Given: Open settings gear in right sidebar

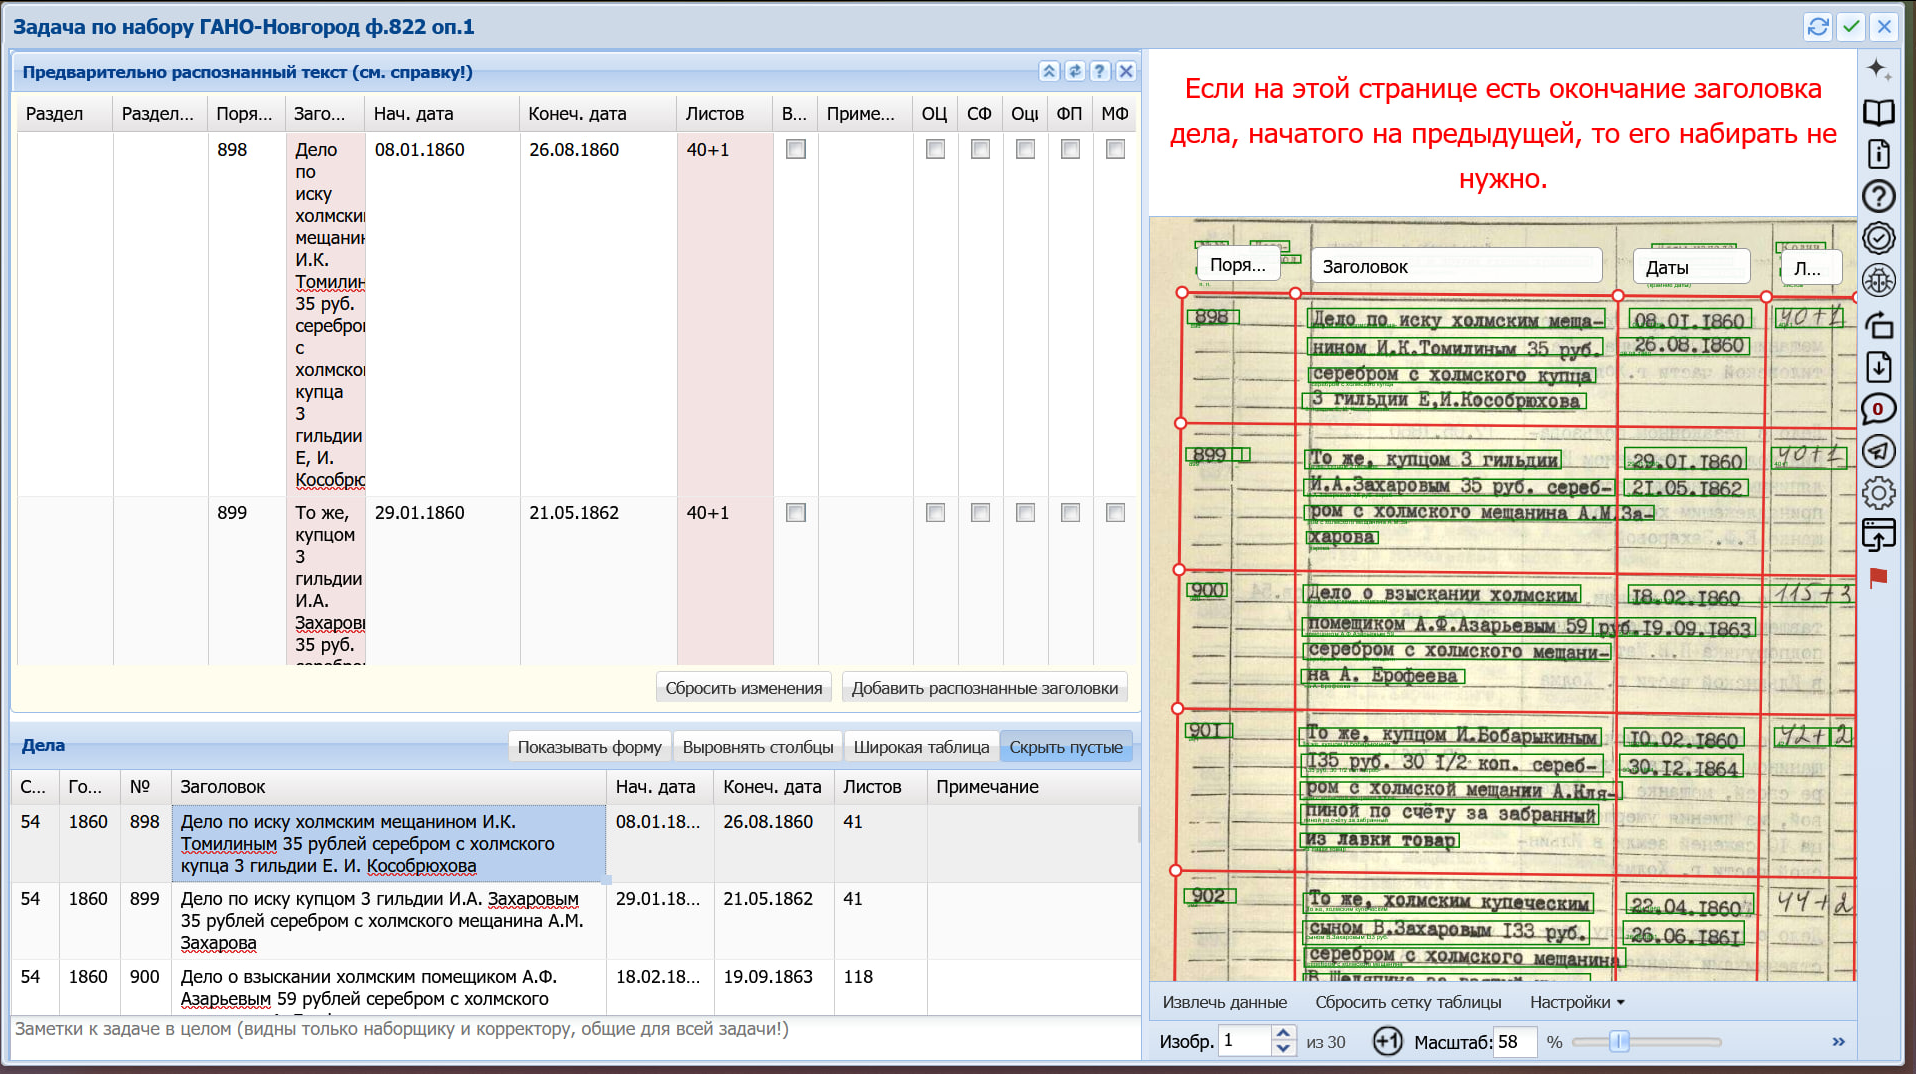Looking at the screenshot, I should point(1879,493).
